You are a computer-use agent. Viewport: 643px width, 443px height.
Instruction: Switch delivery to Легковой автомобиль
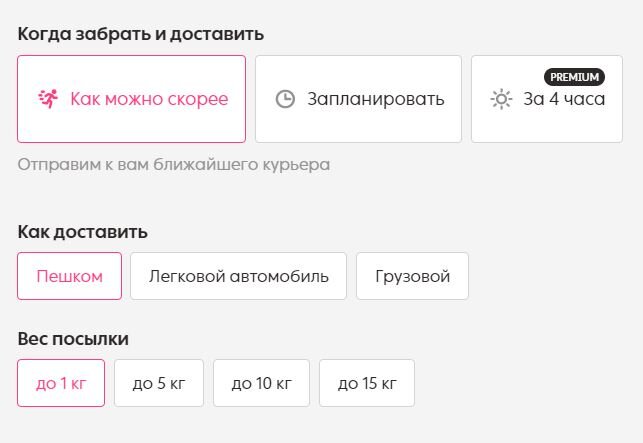point(238,276)
